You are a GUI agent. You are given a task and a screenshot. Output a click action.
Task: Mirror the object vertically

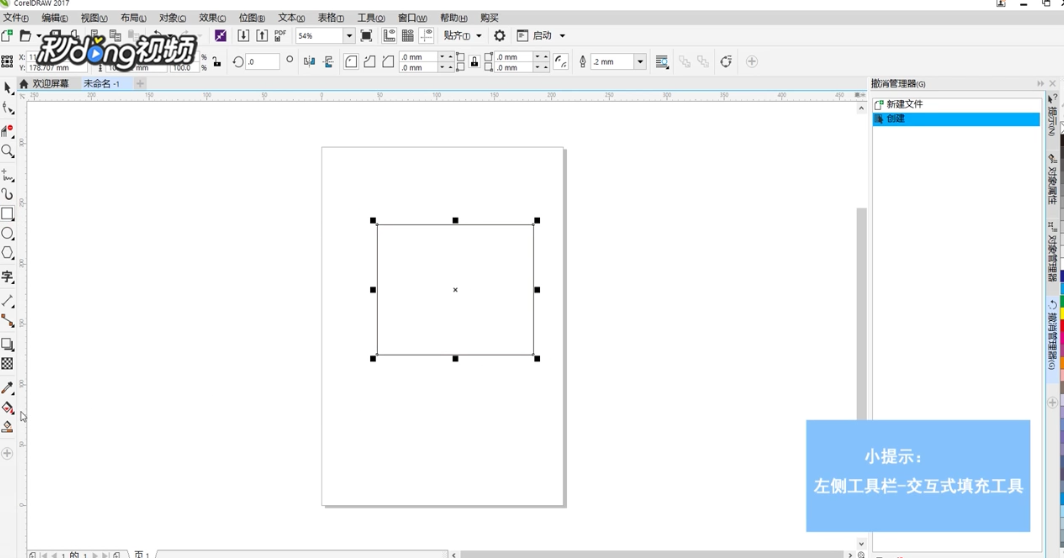click(x=328, y=62)
